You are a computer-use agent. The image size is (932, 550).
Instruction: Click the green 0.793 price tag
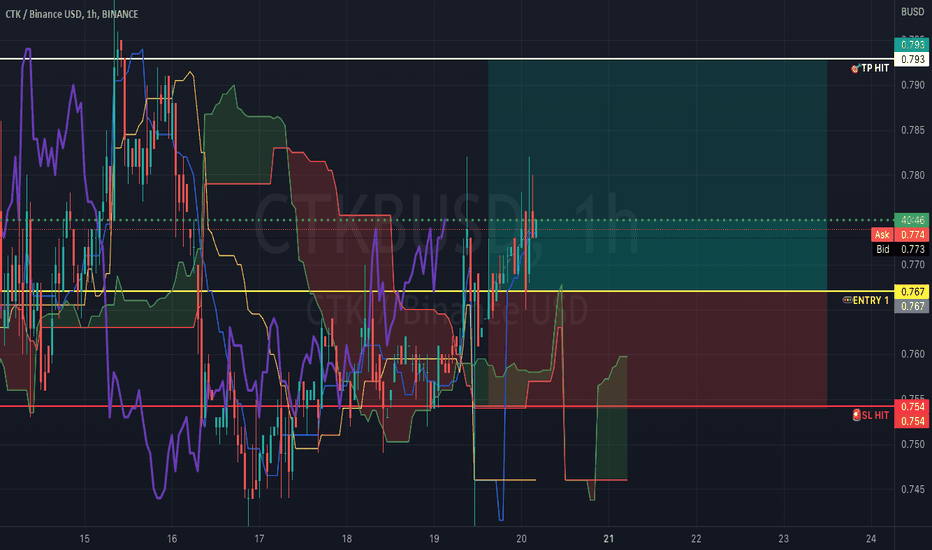coord(912,45)
